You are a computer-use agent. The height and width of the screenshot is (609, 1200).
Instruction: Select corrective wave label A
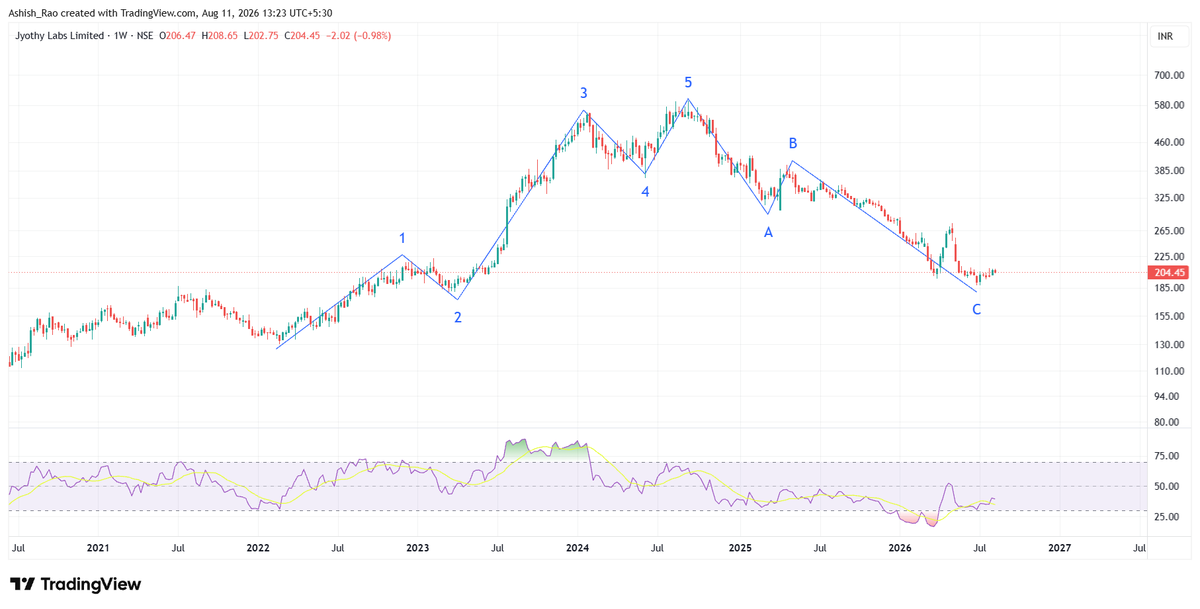768,232
